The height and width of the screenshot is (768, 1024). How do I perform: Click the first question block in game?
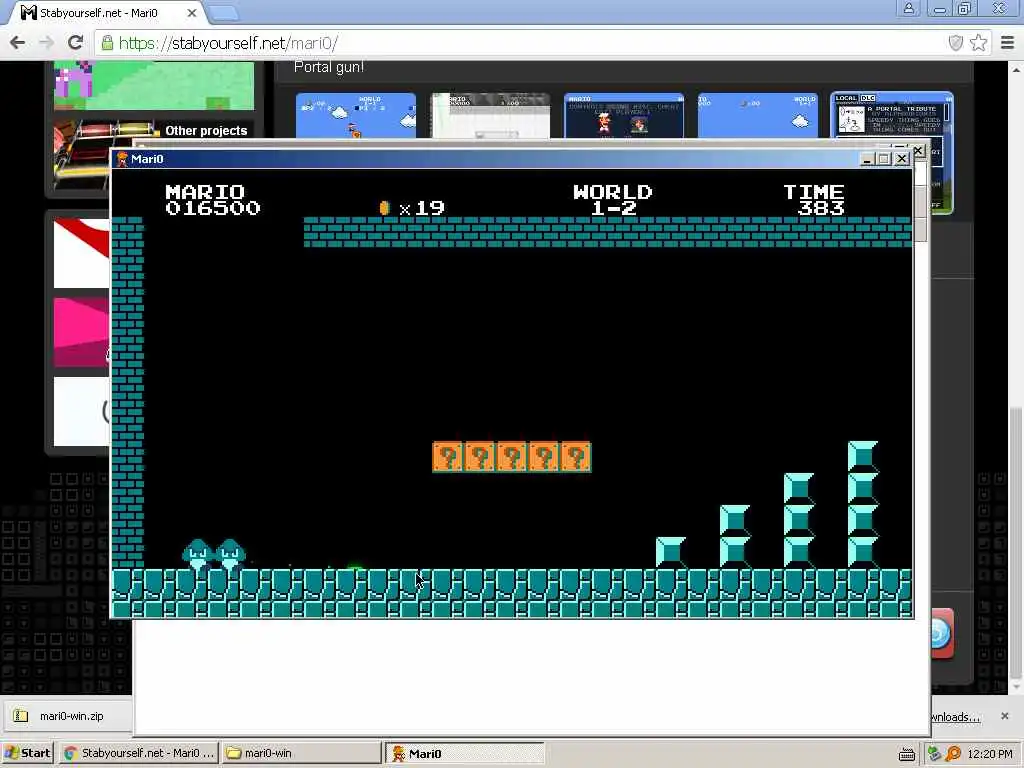448,456
